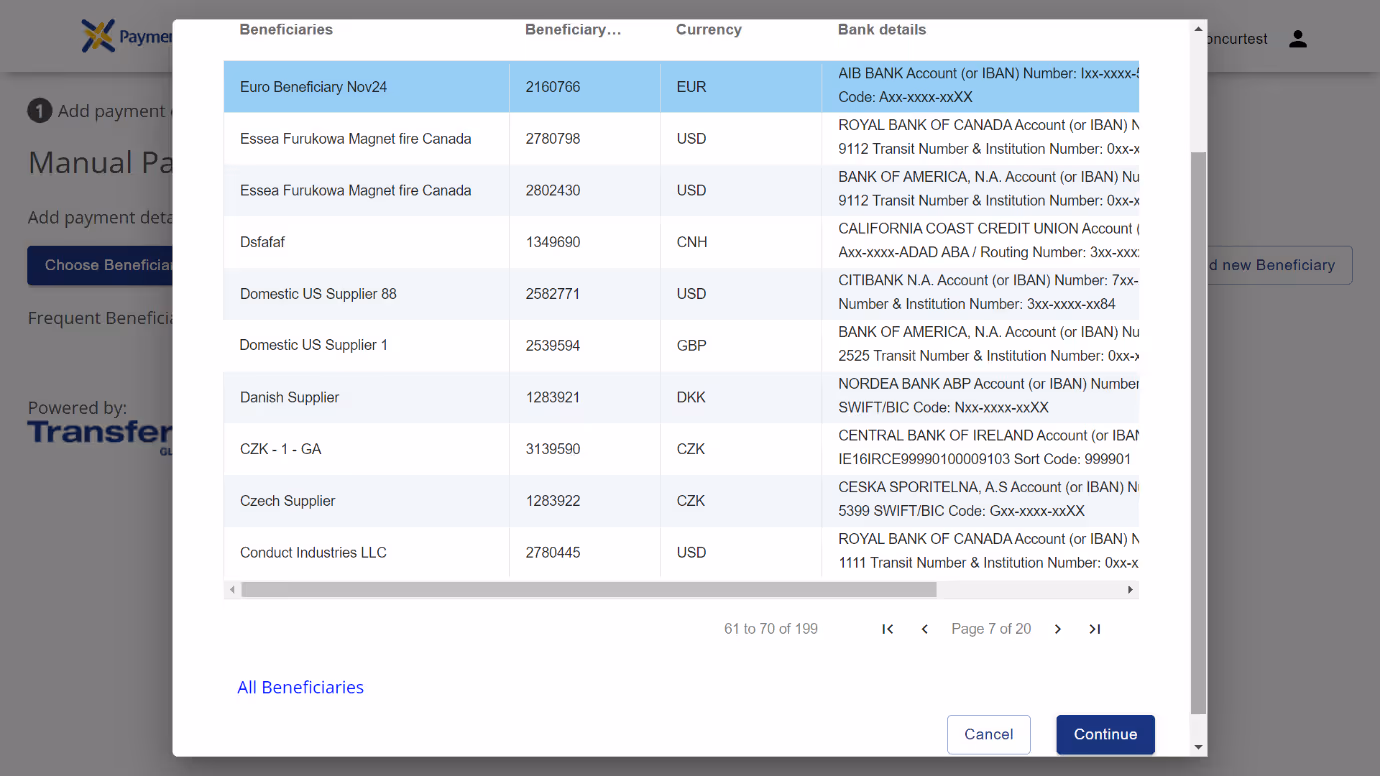Click the Choose Beneficiary button behind dialog
This screenshot has width=1380, height=776.
click(x=100, y=265)
